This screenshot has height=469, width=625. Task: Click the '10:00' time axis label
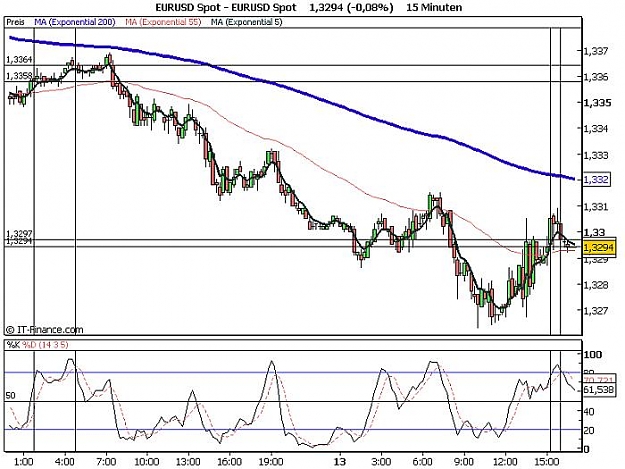[147, 462]
